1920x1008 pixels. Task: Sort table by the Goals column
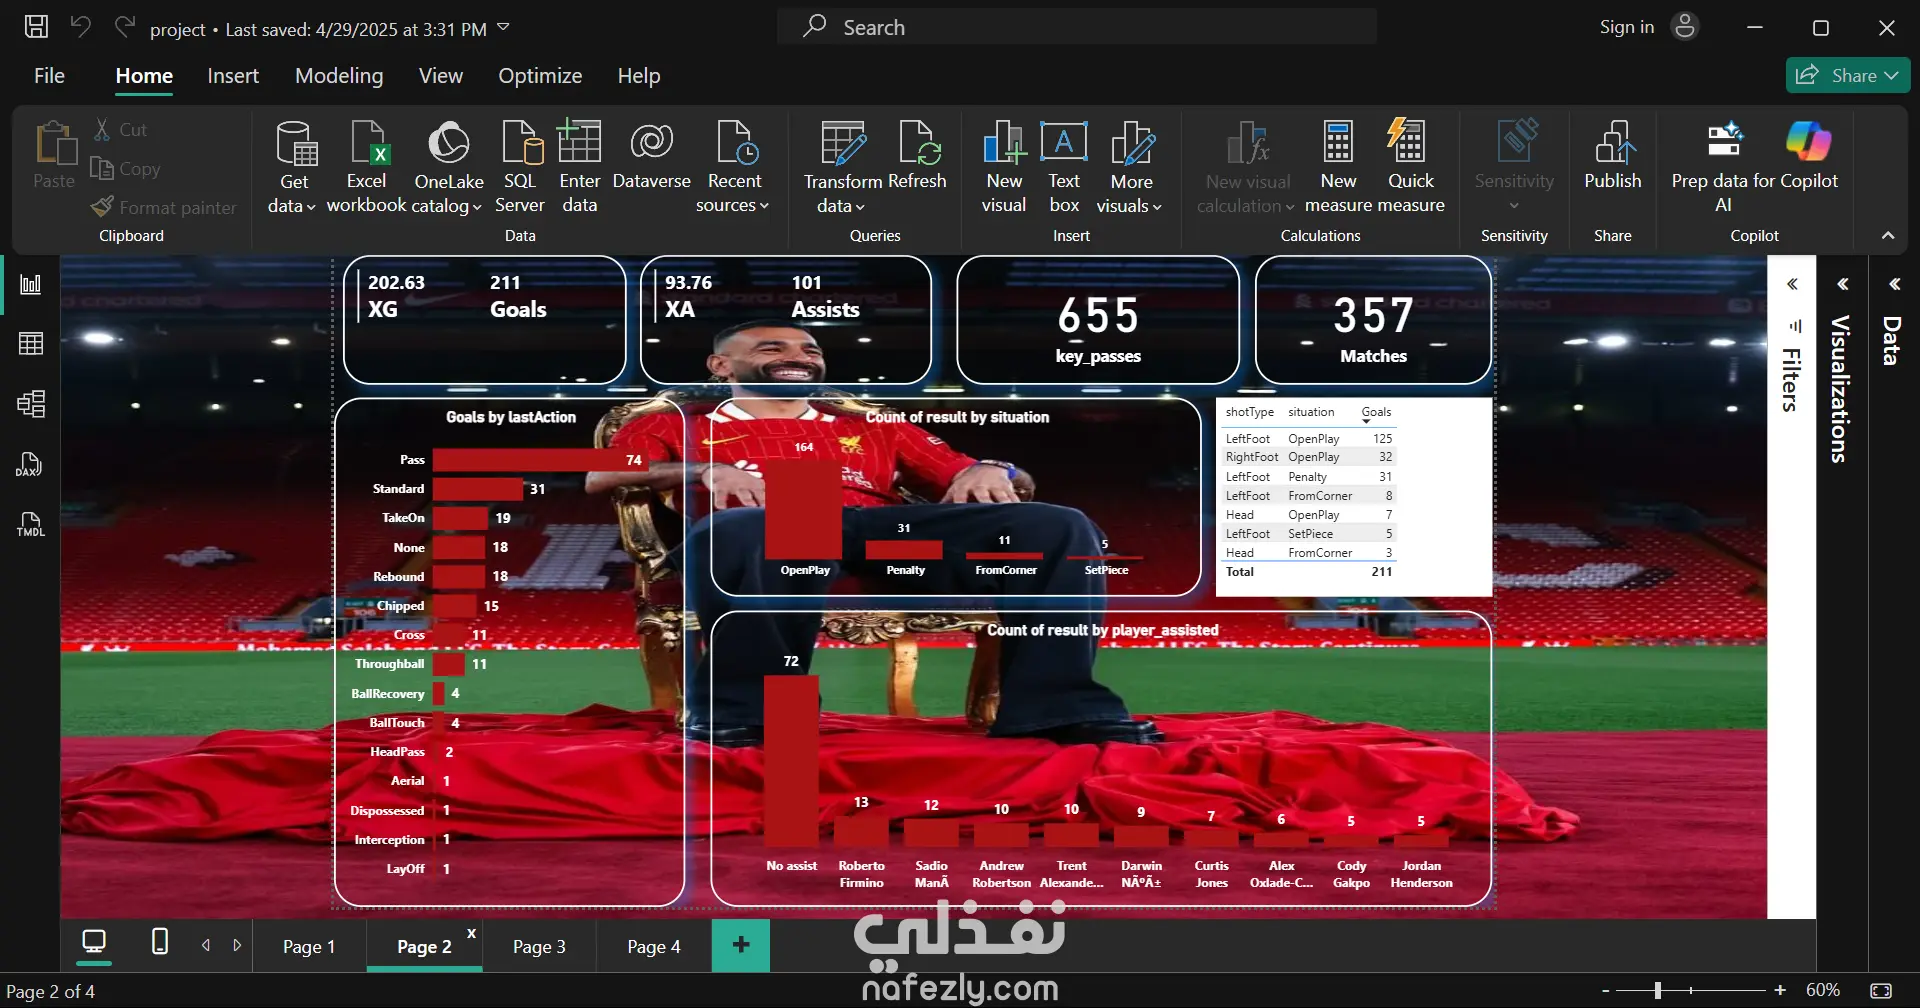point(1376,412)
